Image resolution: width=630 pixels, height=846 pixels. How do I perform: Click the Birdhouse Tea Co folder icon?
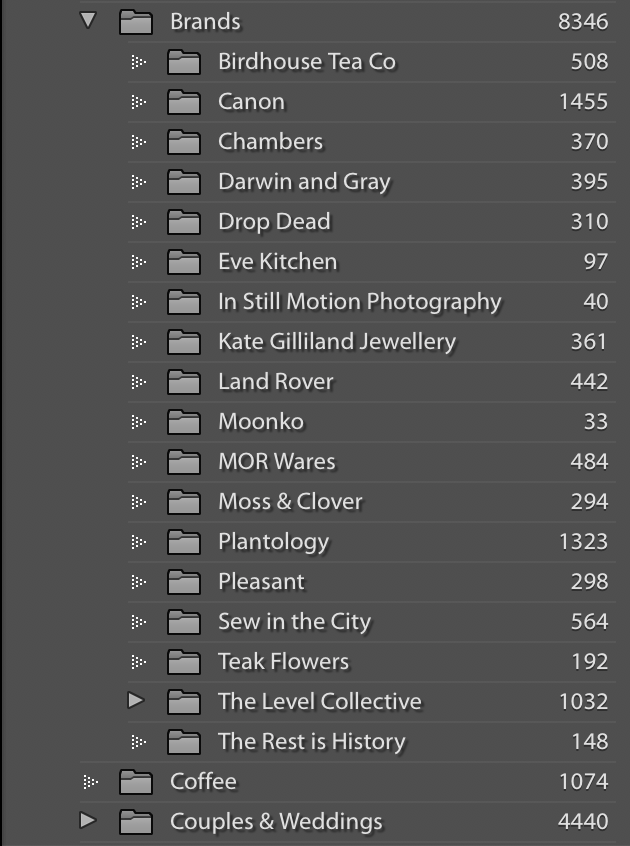point(184,62)
